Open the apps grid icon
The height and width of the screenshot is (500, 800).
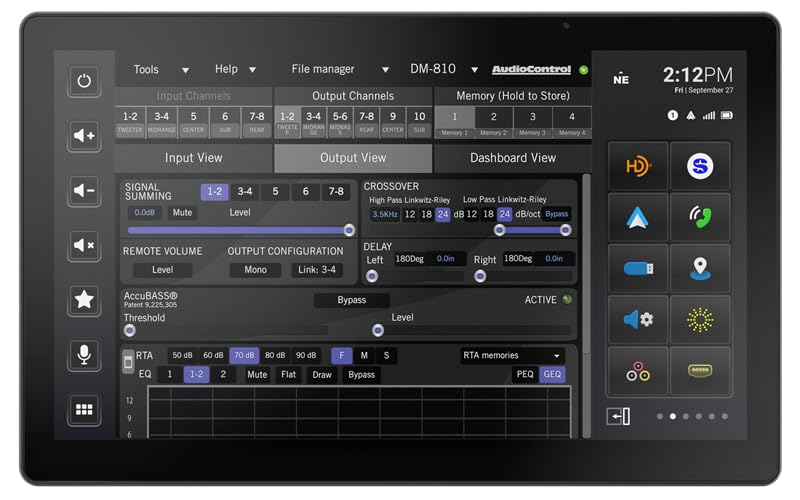[84, 409]
